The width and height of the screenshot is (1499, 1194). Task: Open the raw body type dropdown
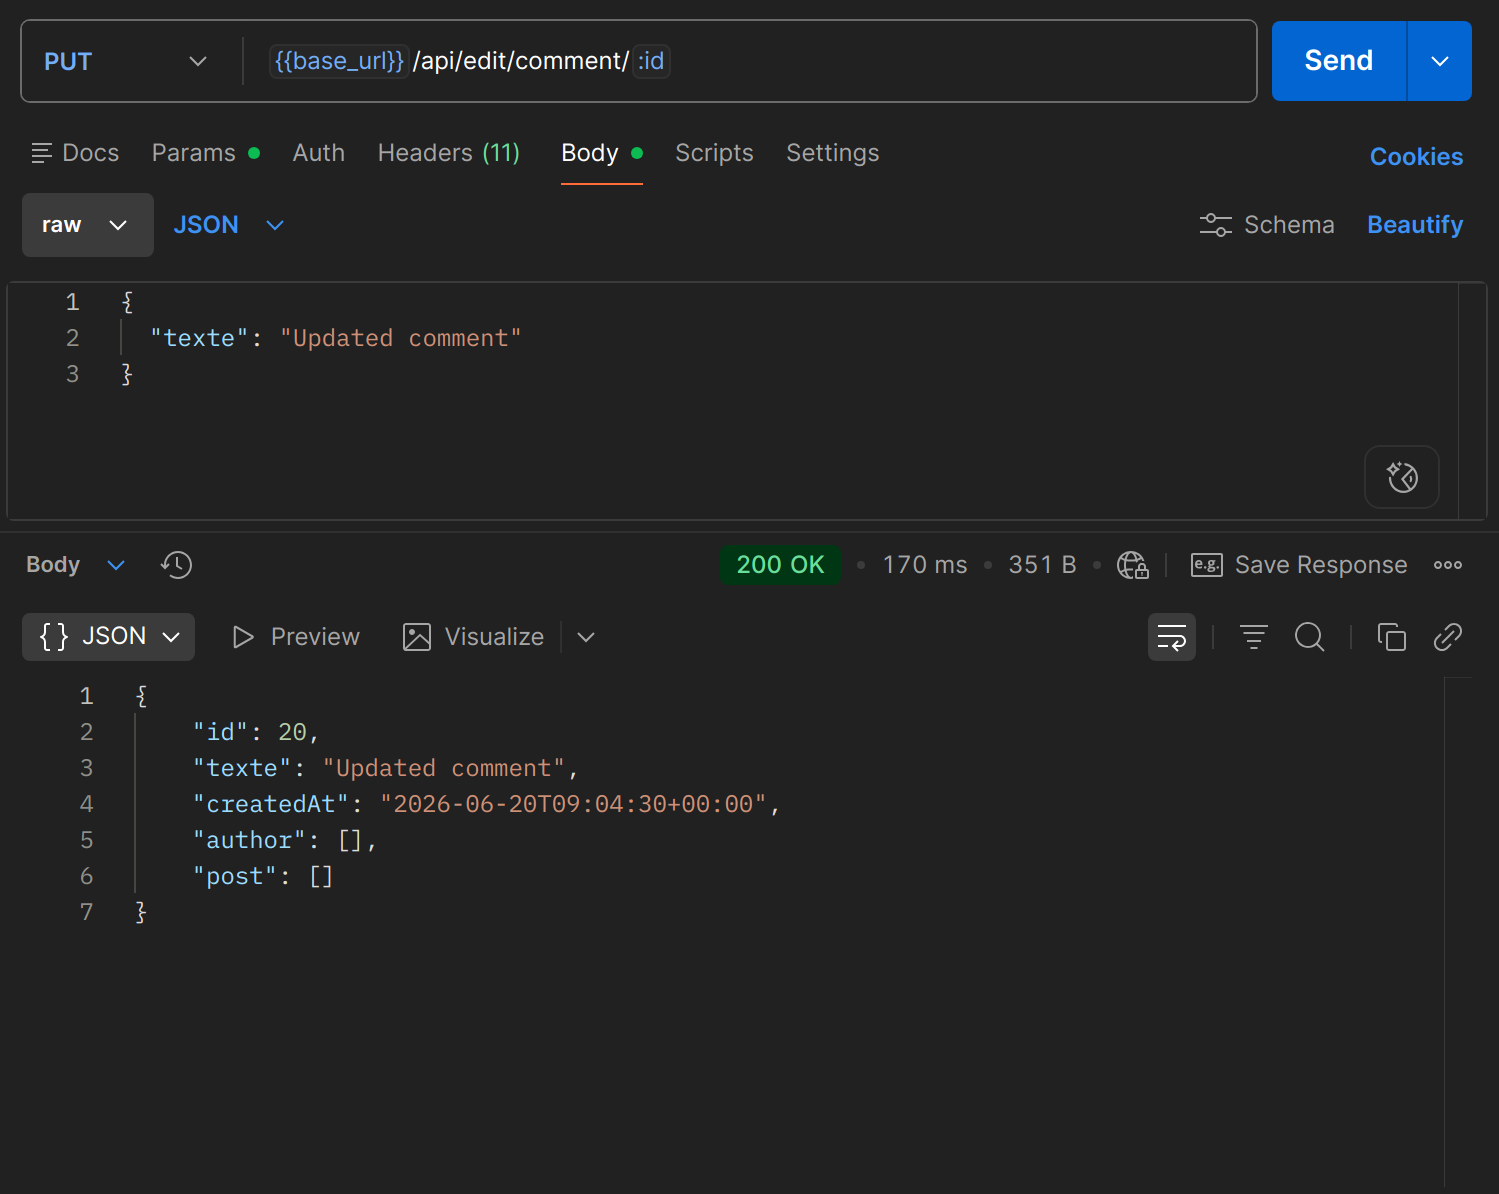click(88, 225)
